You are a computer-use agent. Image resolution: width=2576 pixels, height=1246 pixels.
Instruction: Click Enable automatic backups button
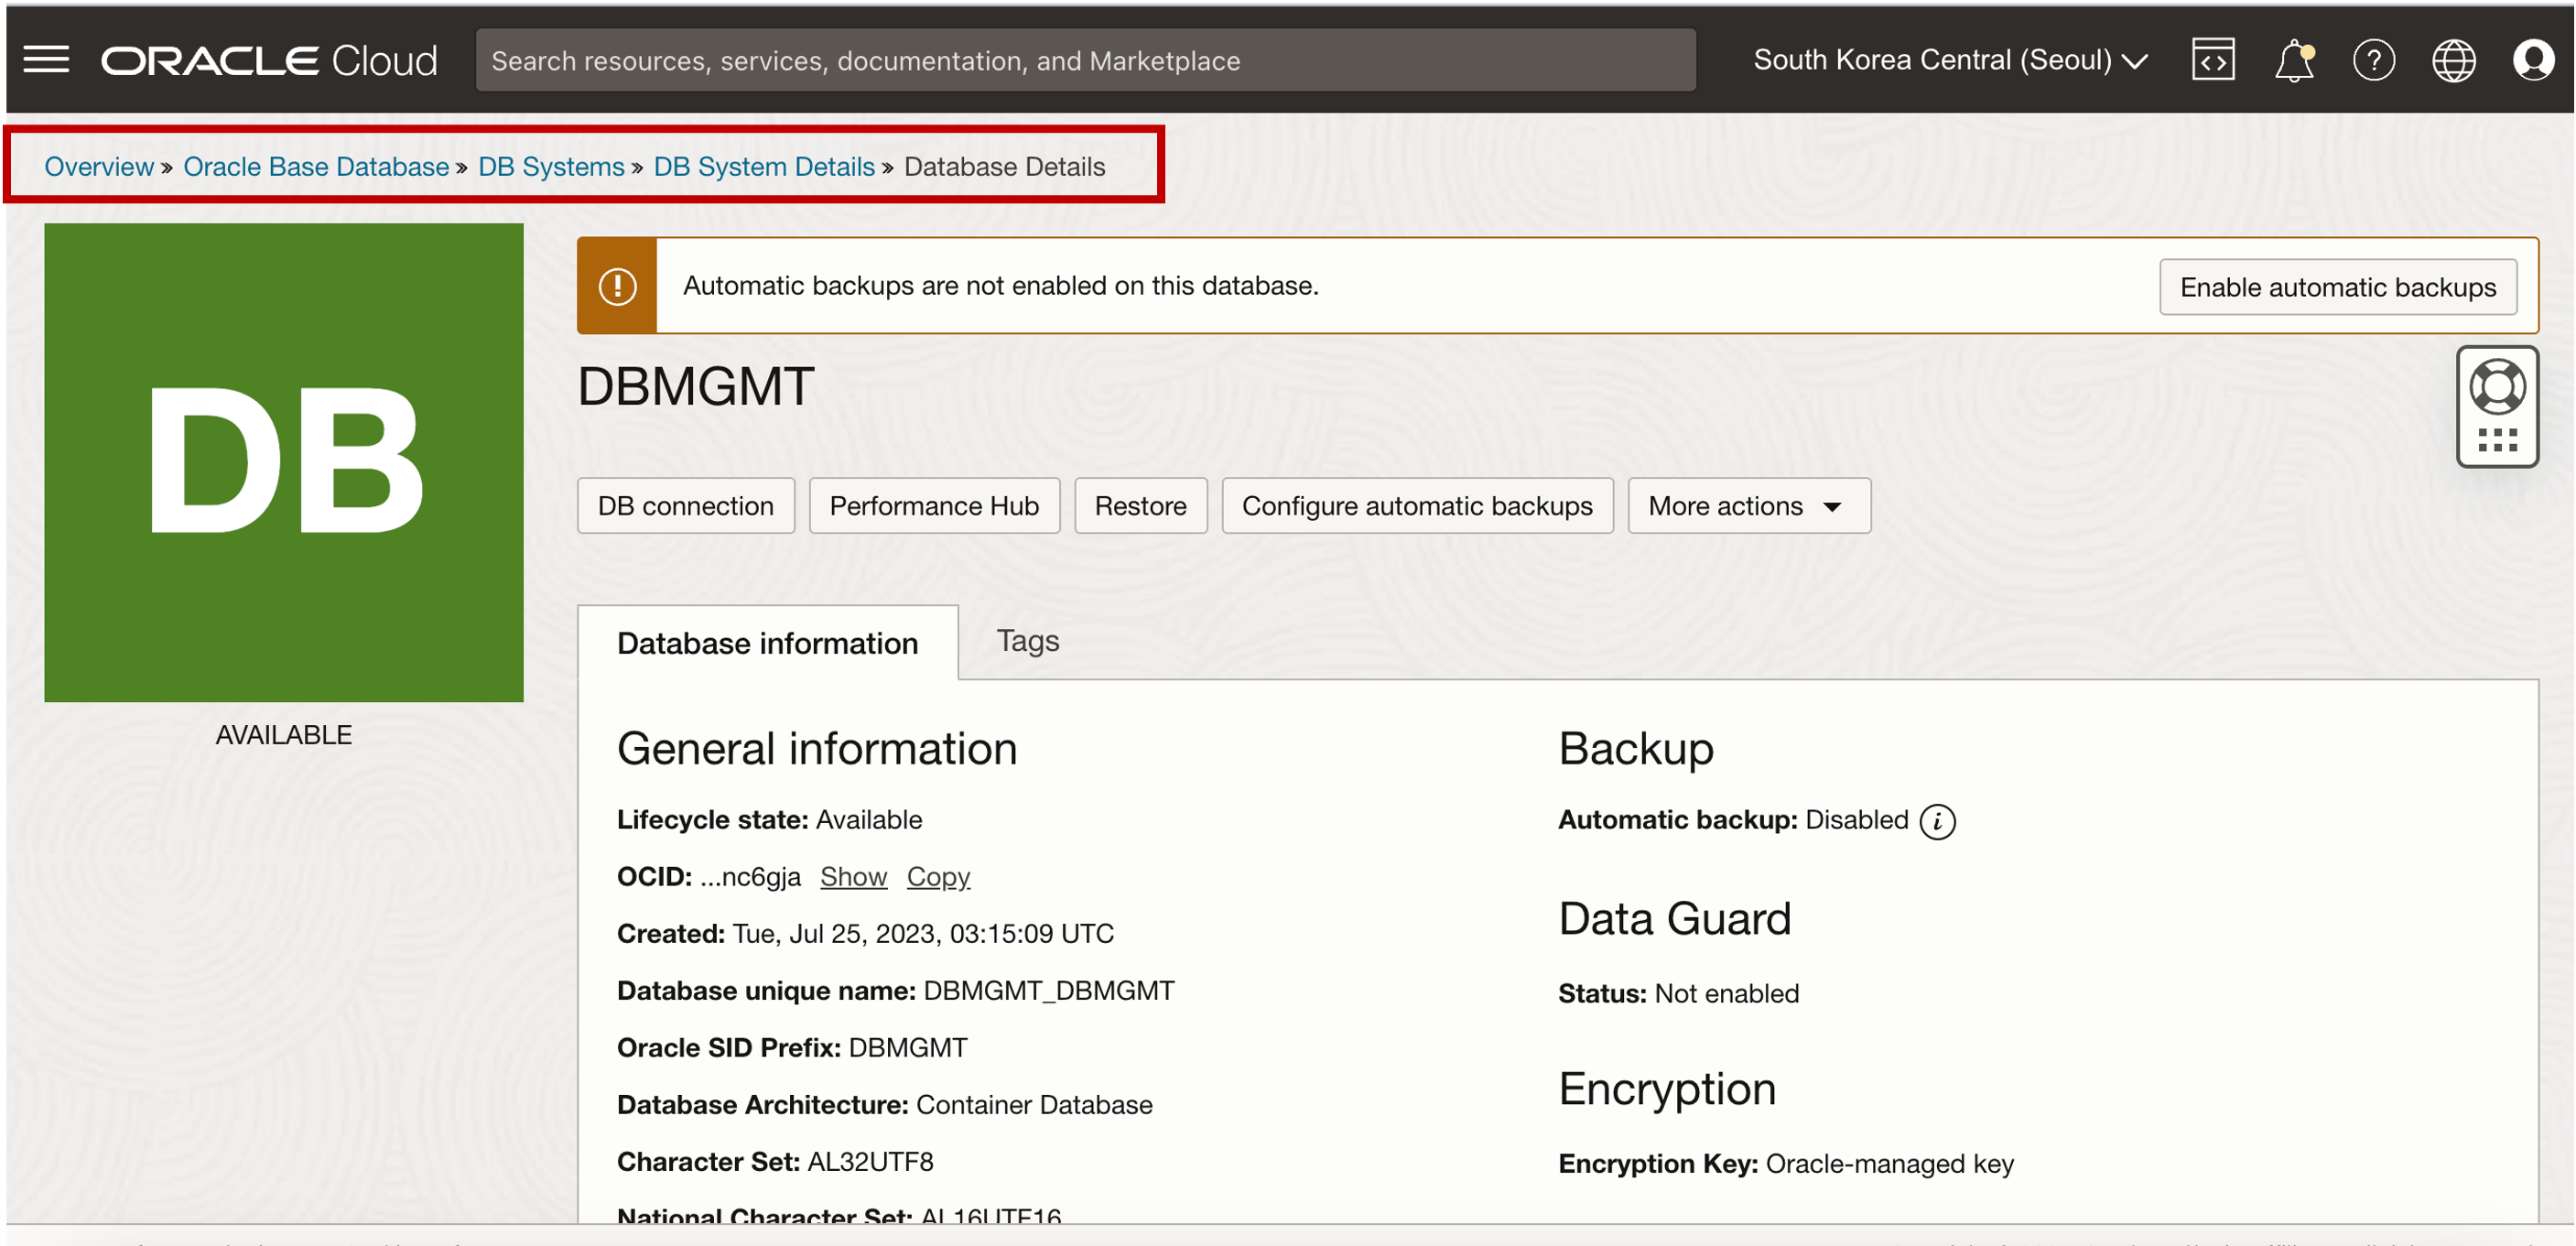pos(2337,287)
